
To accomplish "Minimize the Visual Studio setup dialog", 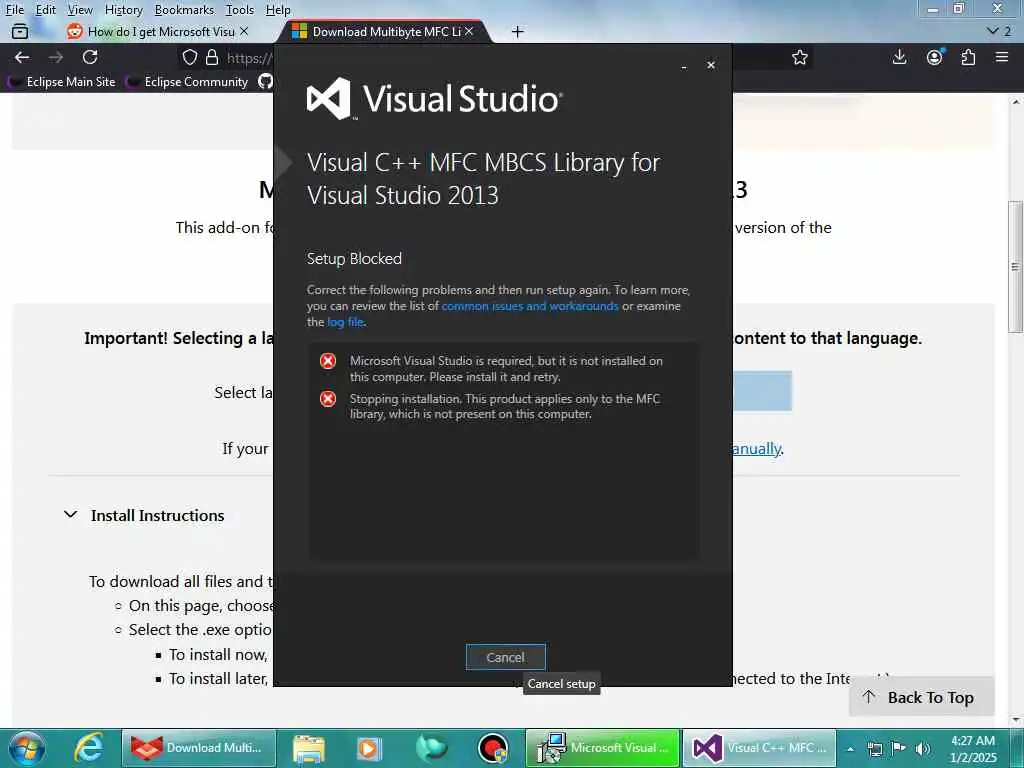I will pos(684,66).
